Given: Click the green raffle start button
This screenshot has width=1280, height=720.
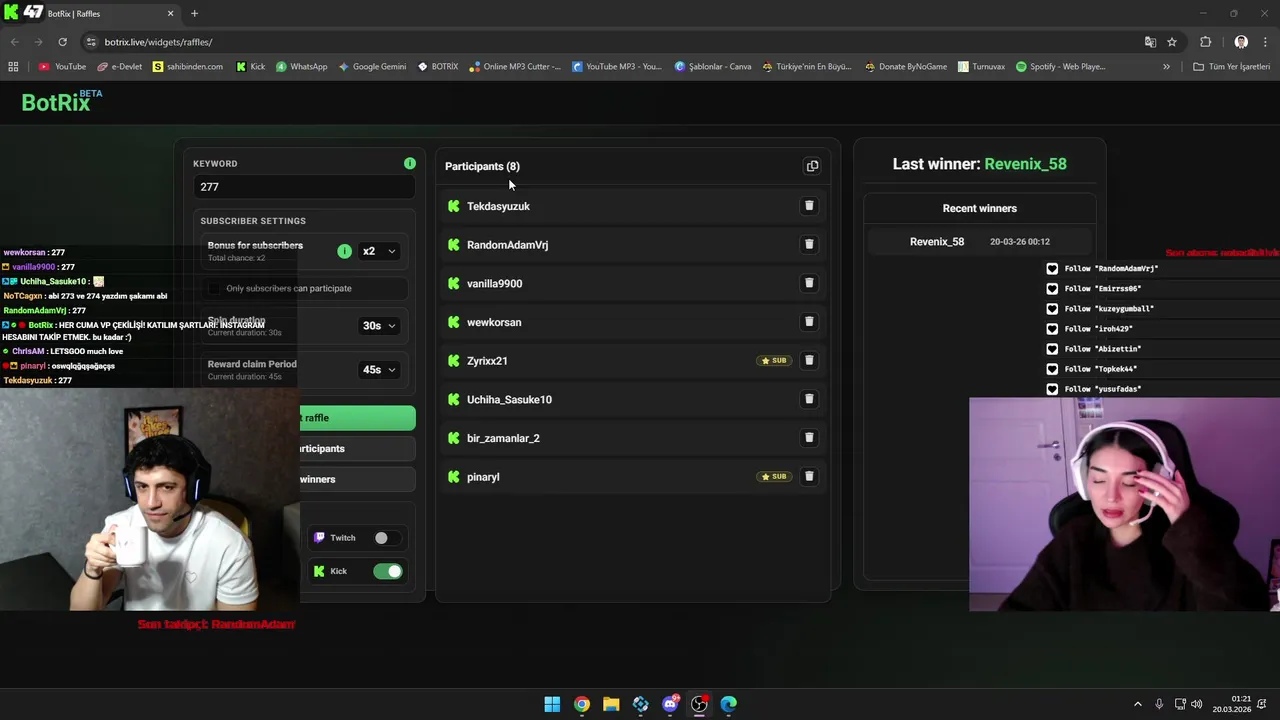Looking at the screenshot, I should tap(358, 418).
